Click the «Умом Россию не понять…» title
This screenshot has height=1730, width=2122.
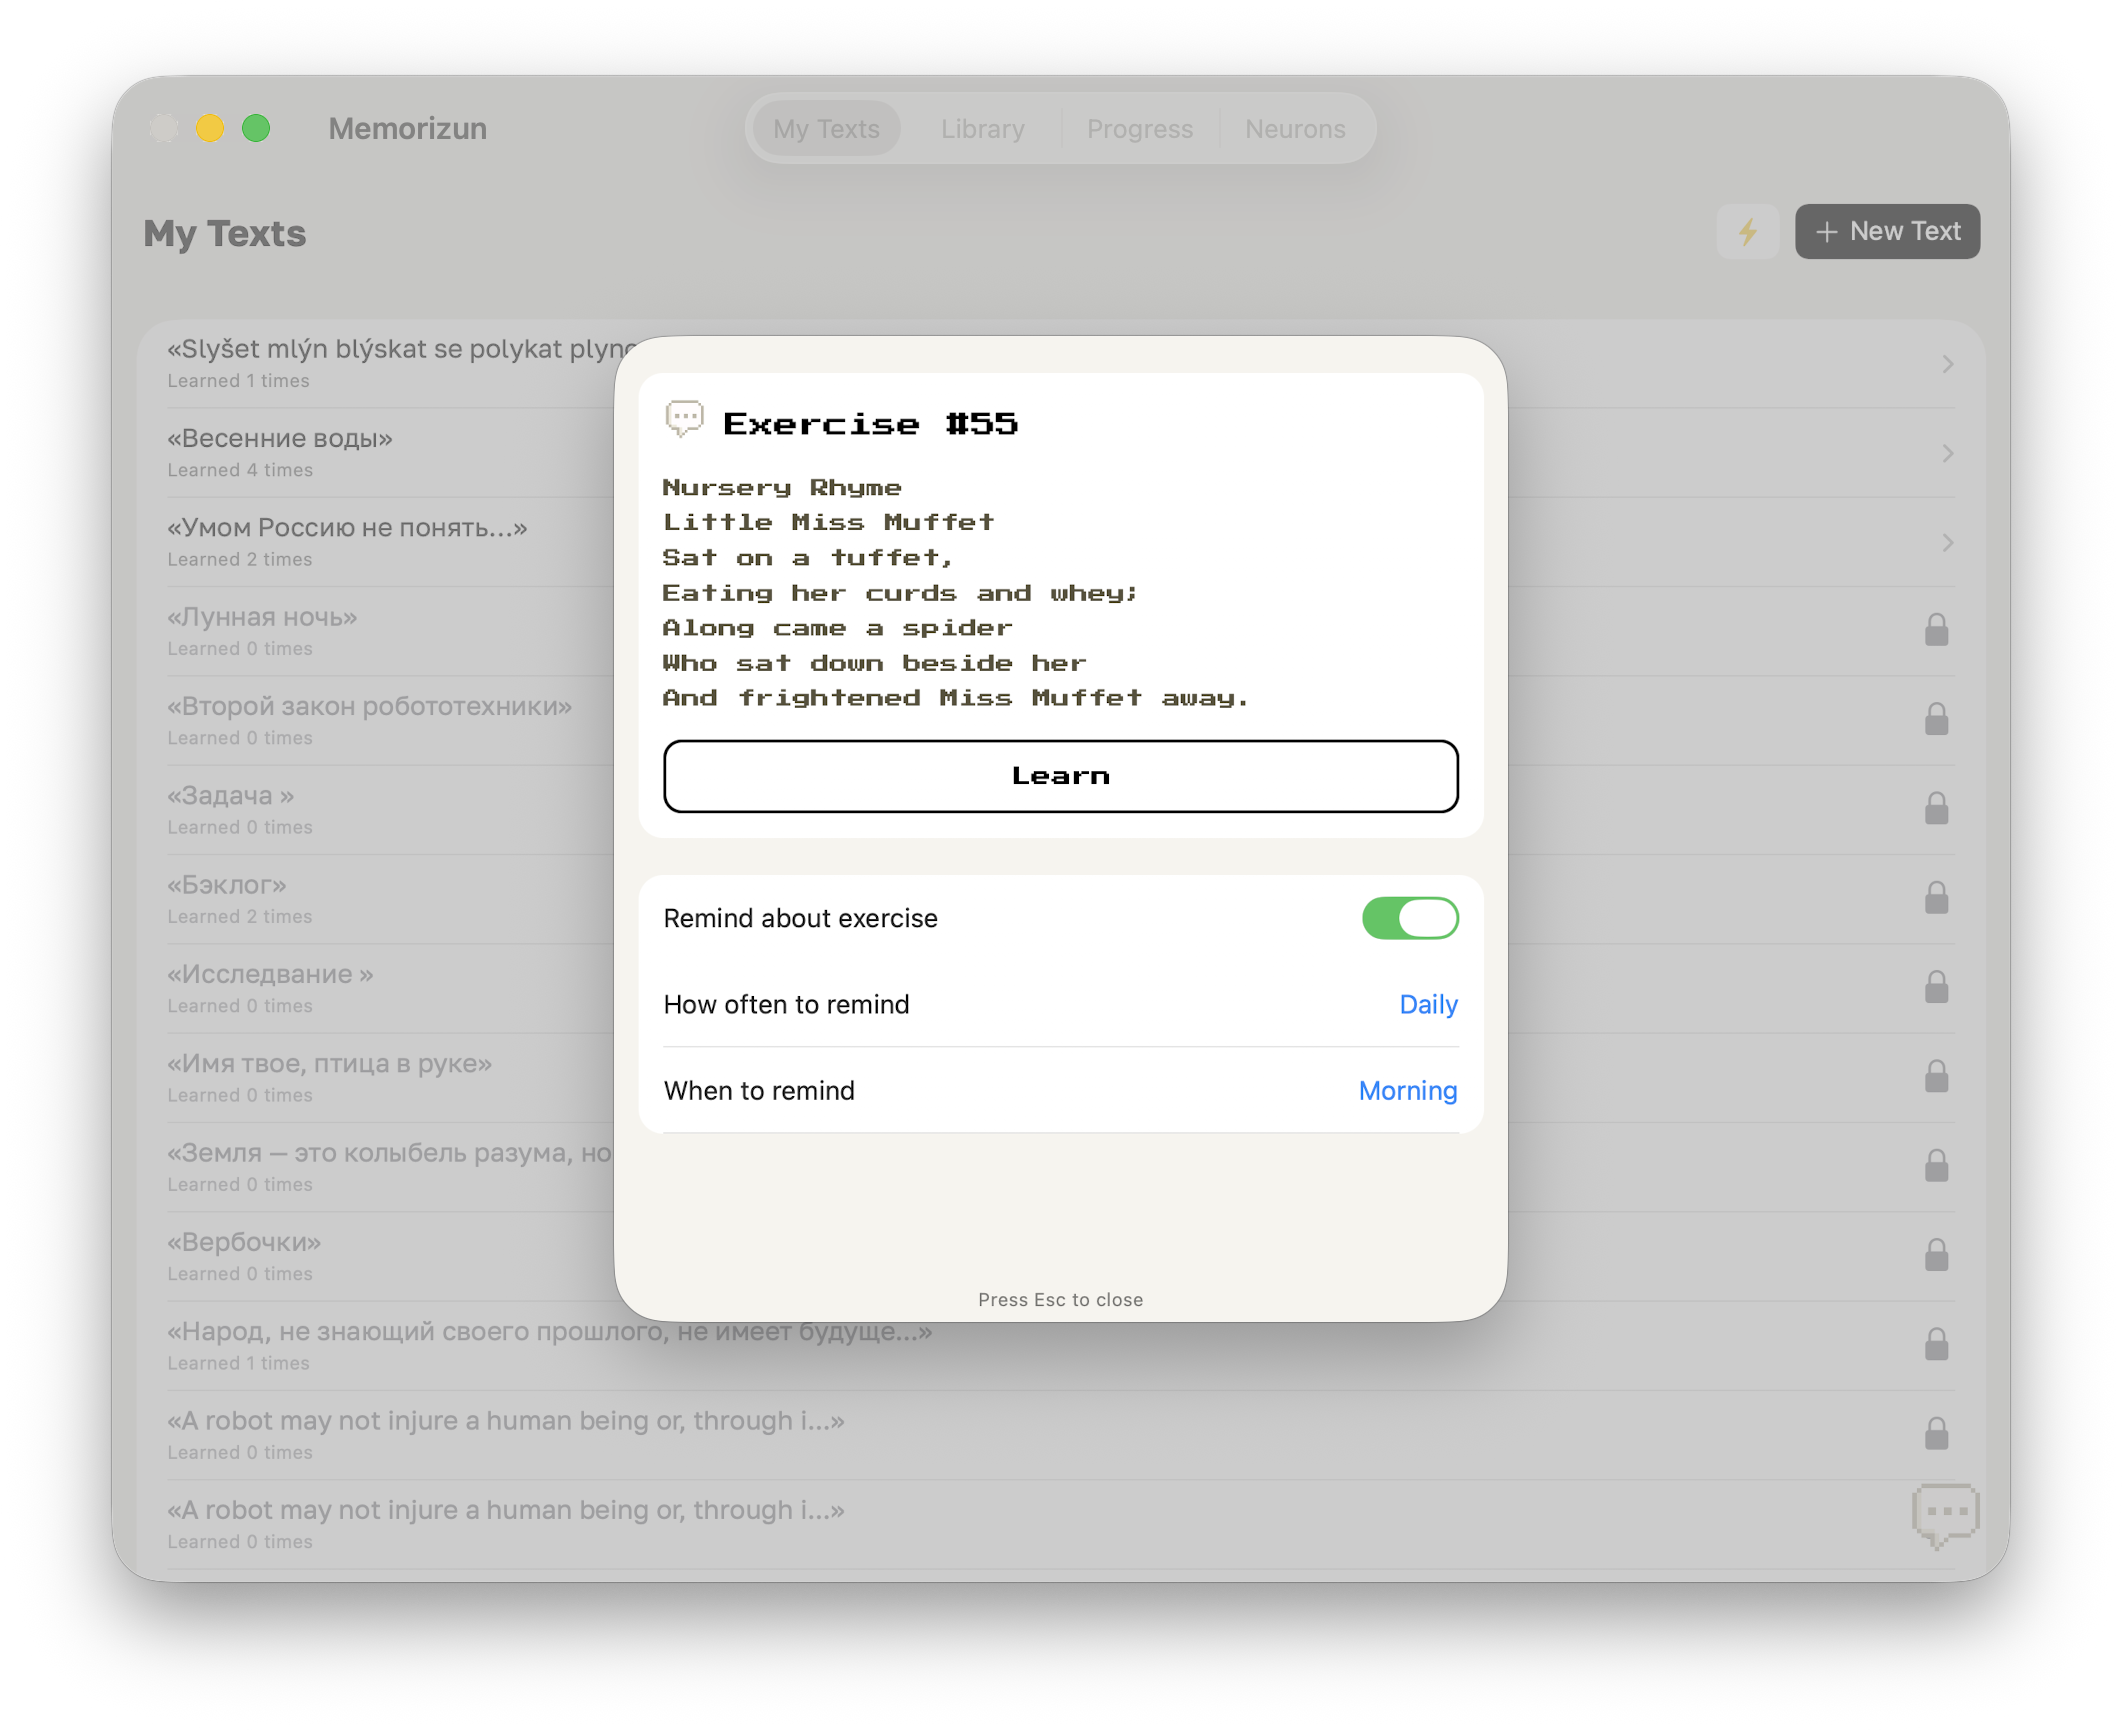pyautogui.click(x=347, y=527)
